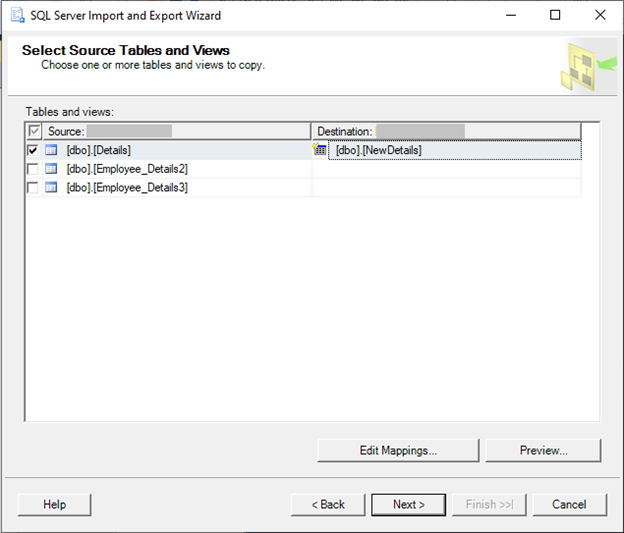Viewport: 624px width, 533px height.
Task: Close the wizard window
Action: pyautogui.click(x=600, y=15)
